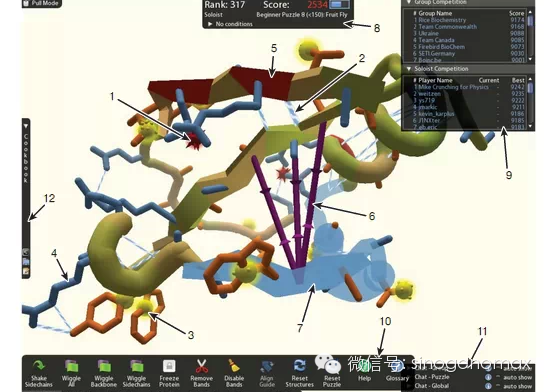The image size is (549, 392).
Task: Activate the Wiggle Backbone tool
Action: [x=104, y=374]
